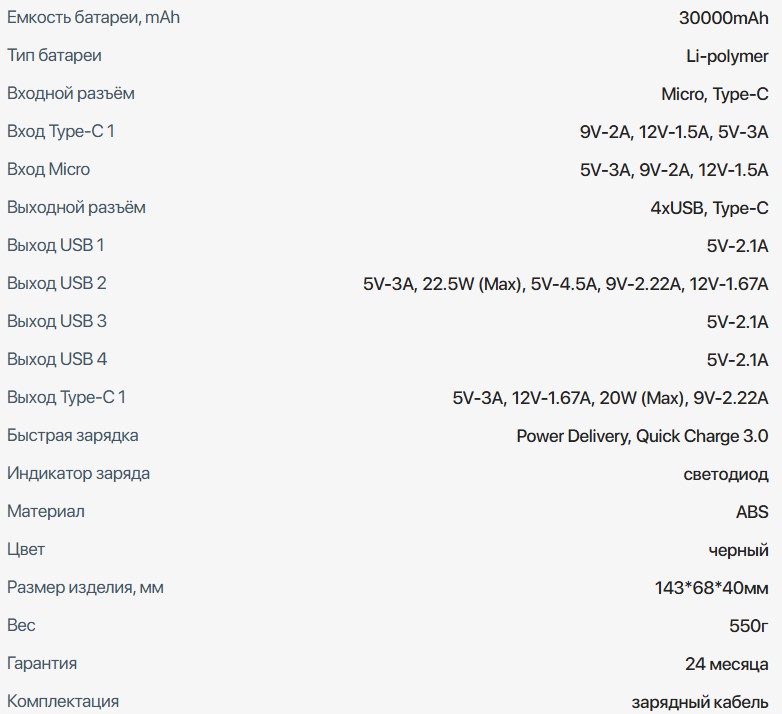Viewport: 782px width, 714px height.
Task: Click the '24 месяца' warranty value
Action: pyautogui.click(x=726, y=664)
